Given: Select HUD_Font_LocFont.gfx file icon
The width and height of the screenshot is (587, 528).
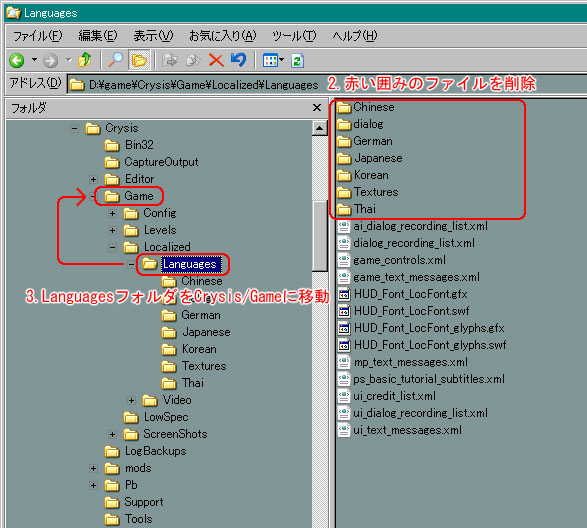Looking at the screenshot, I should click(344, 294).
